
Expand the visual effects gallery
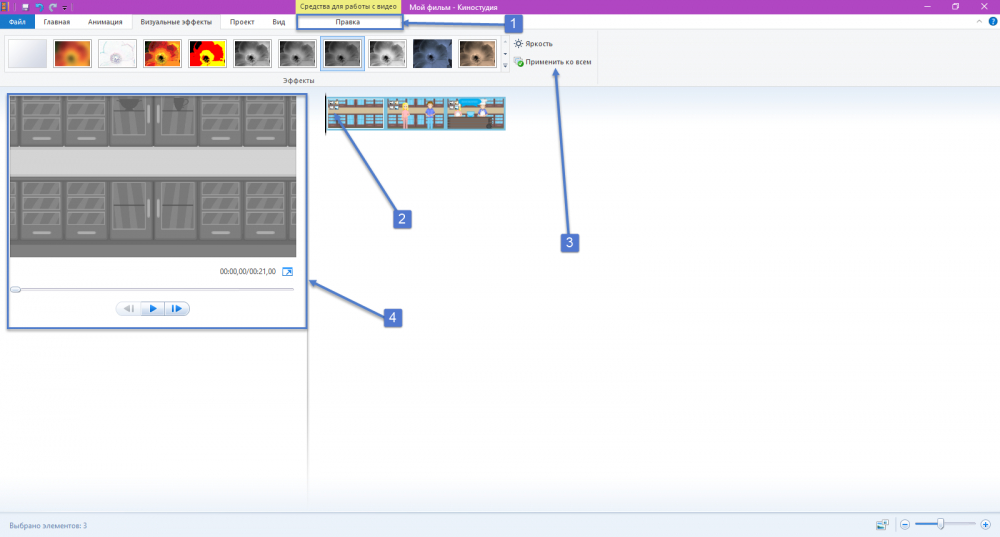505,66
